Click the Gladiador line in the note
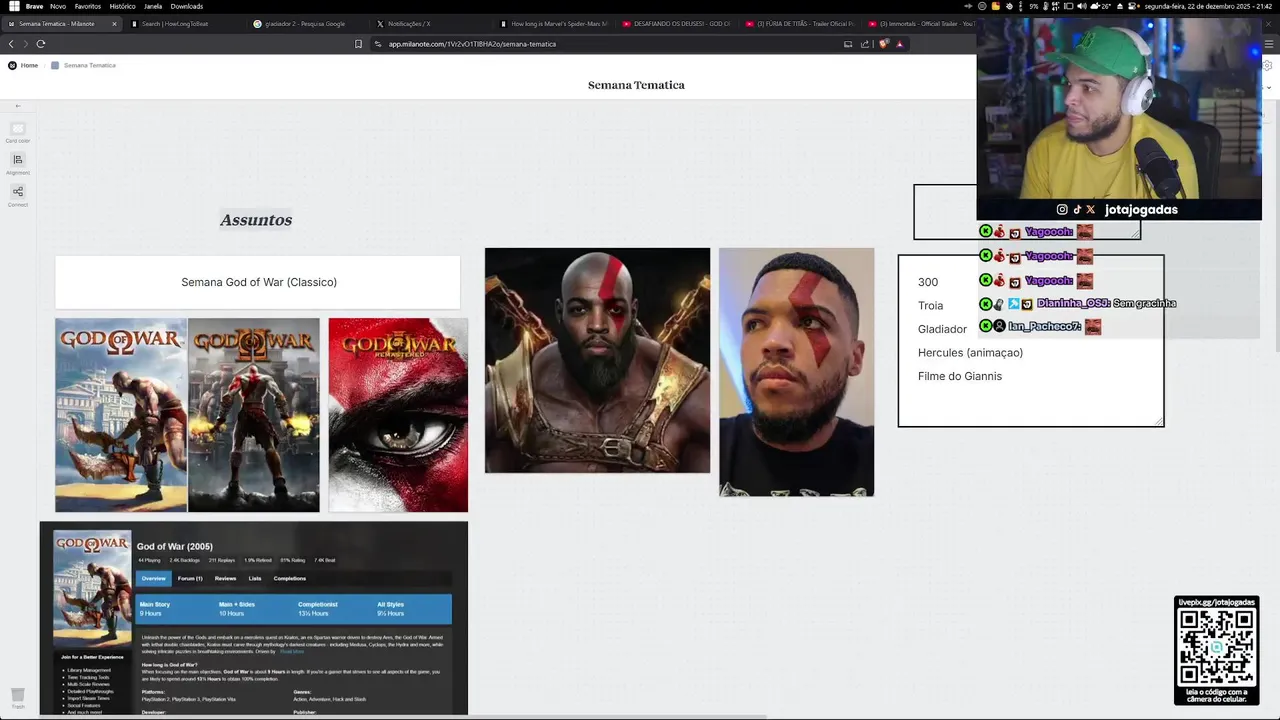Image resolution: width=1280 pixels, height=720 pixels. tap(942, 329)
